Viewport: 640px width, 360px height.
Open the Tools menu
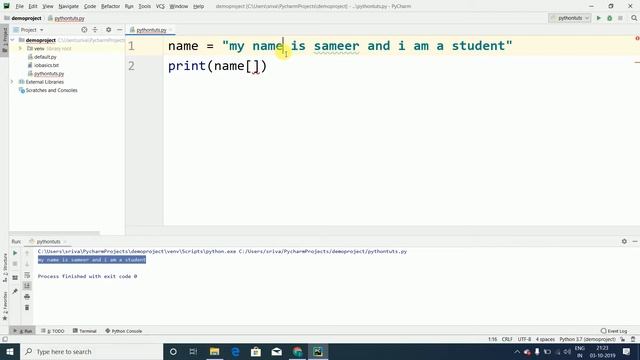(x=144, y=6)
